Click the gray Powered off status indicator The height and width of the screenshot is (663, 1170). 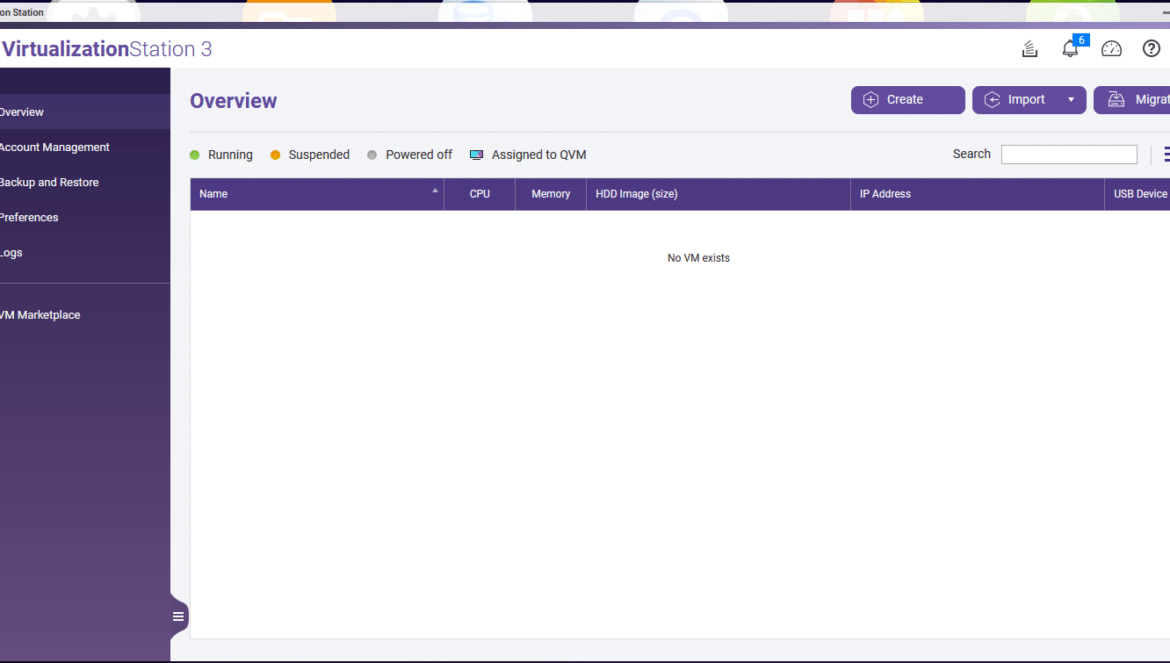point(372,155)
